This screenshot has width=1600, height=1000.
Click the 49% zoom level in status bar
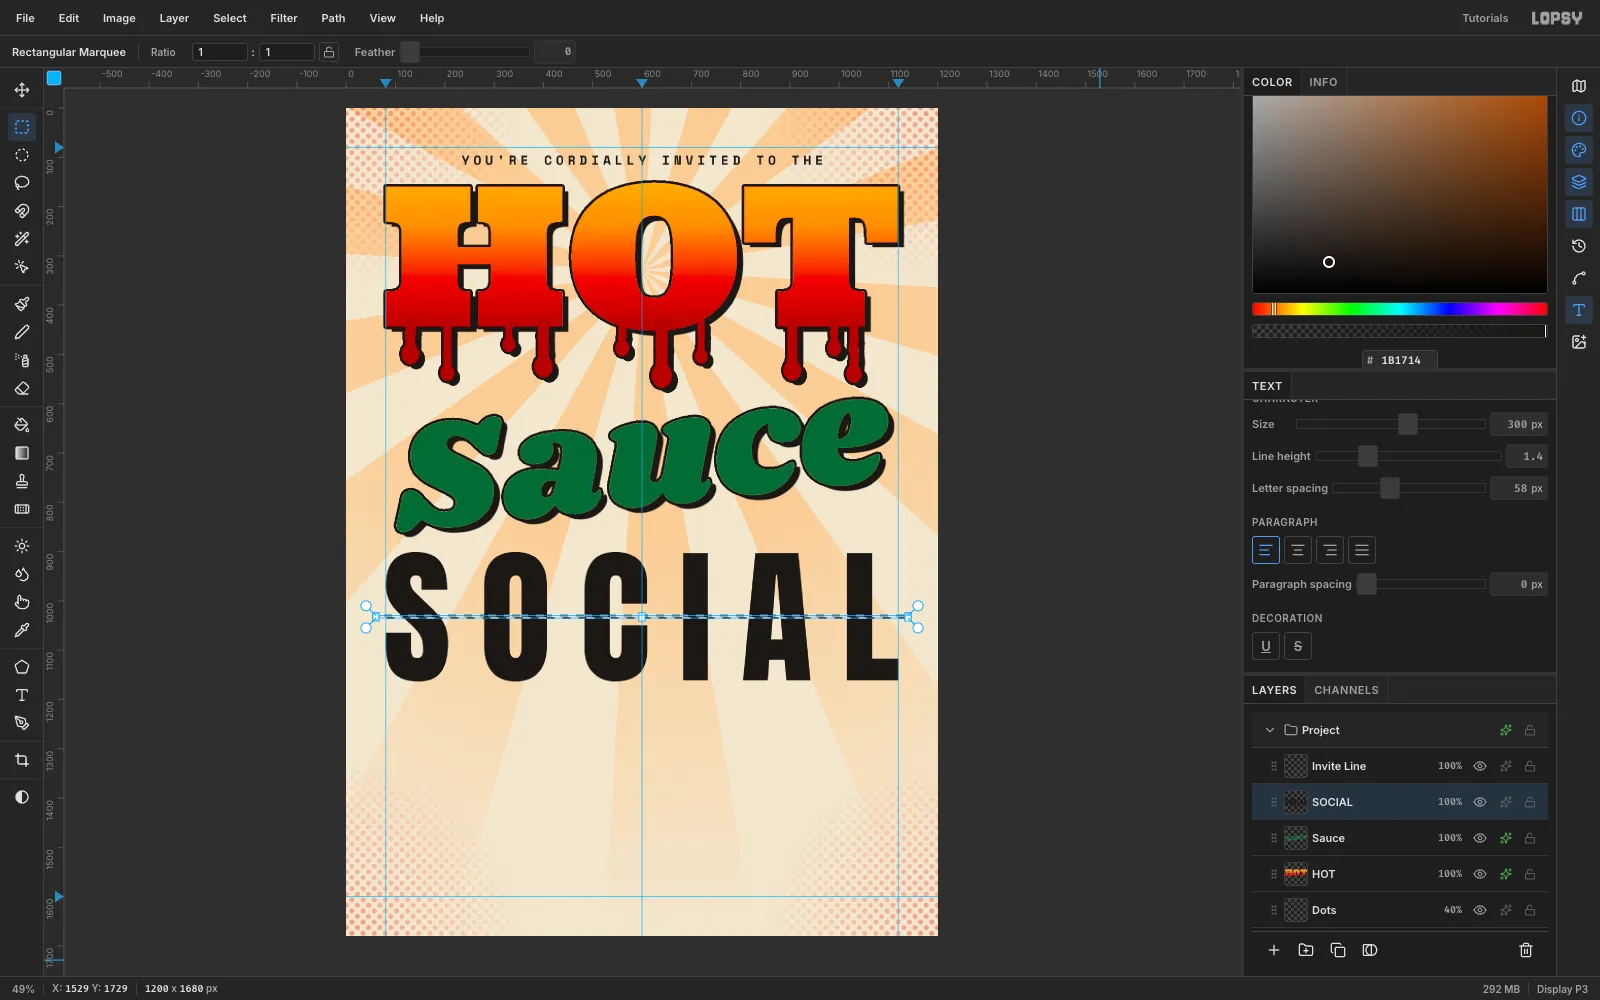(x=23, y=989)
